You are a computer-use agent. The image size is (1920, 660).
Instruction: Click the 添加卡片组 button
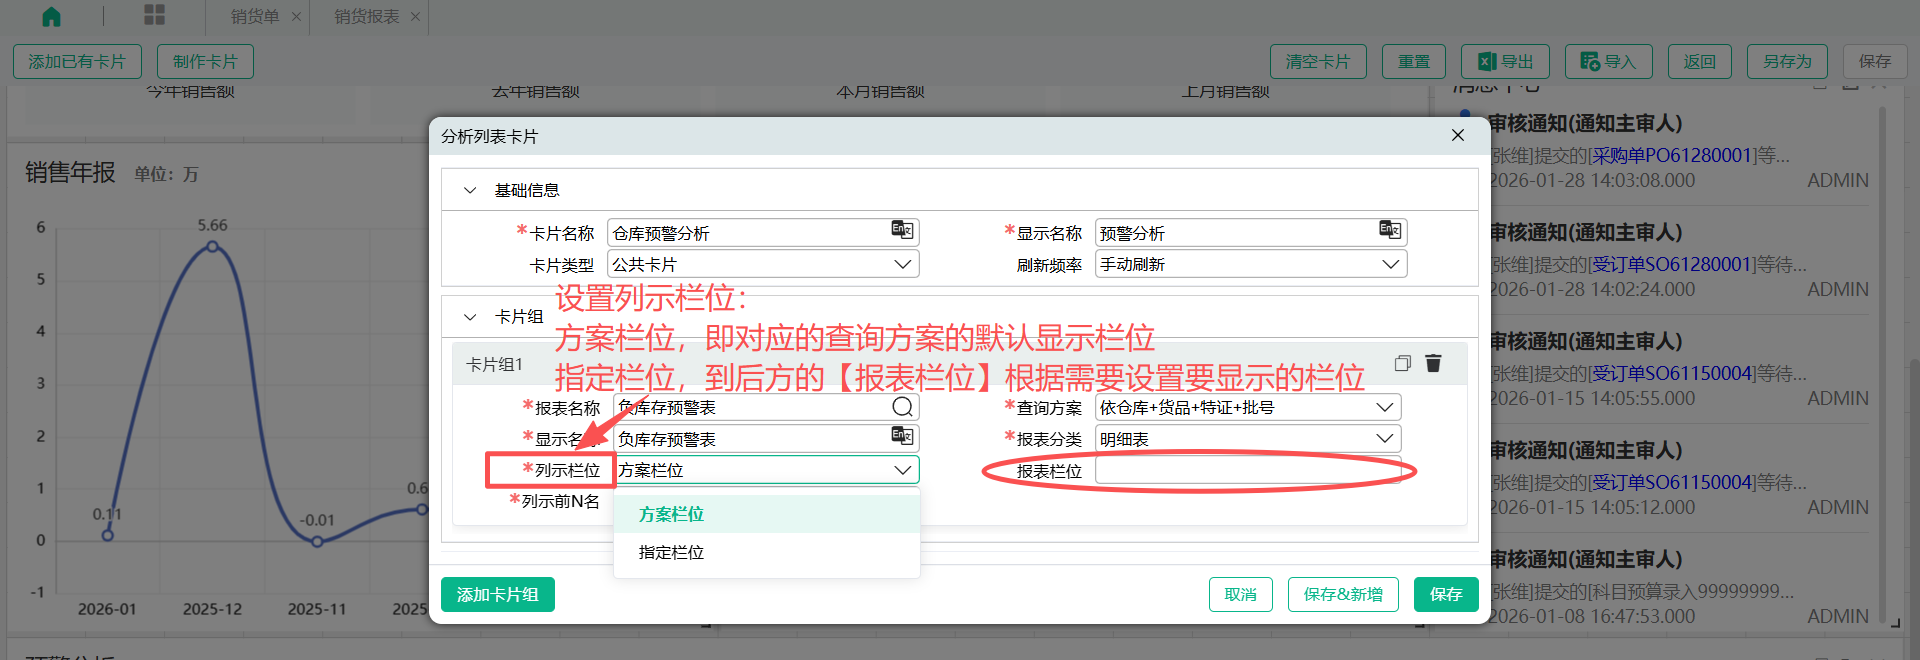[x=497, y=595]
